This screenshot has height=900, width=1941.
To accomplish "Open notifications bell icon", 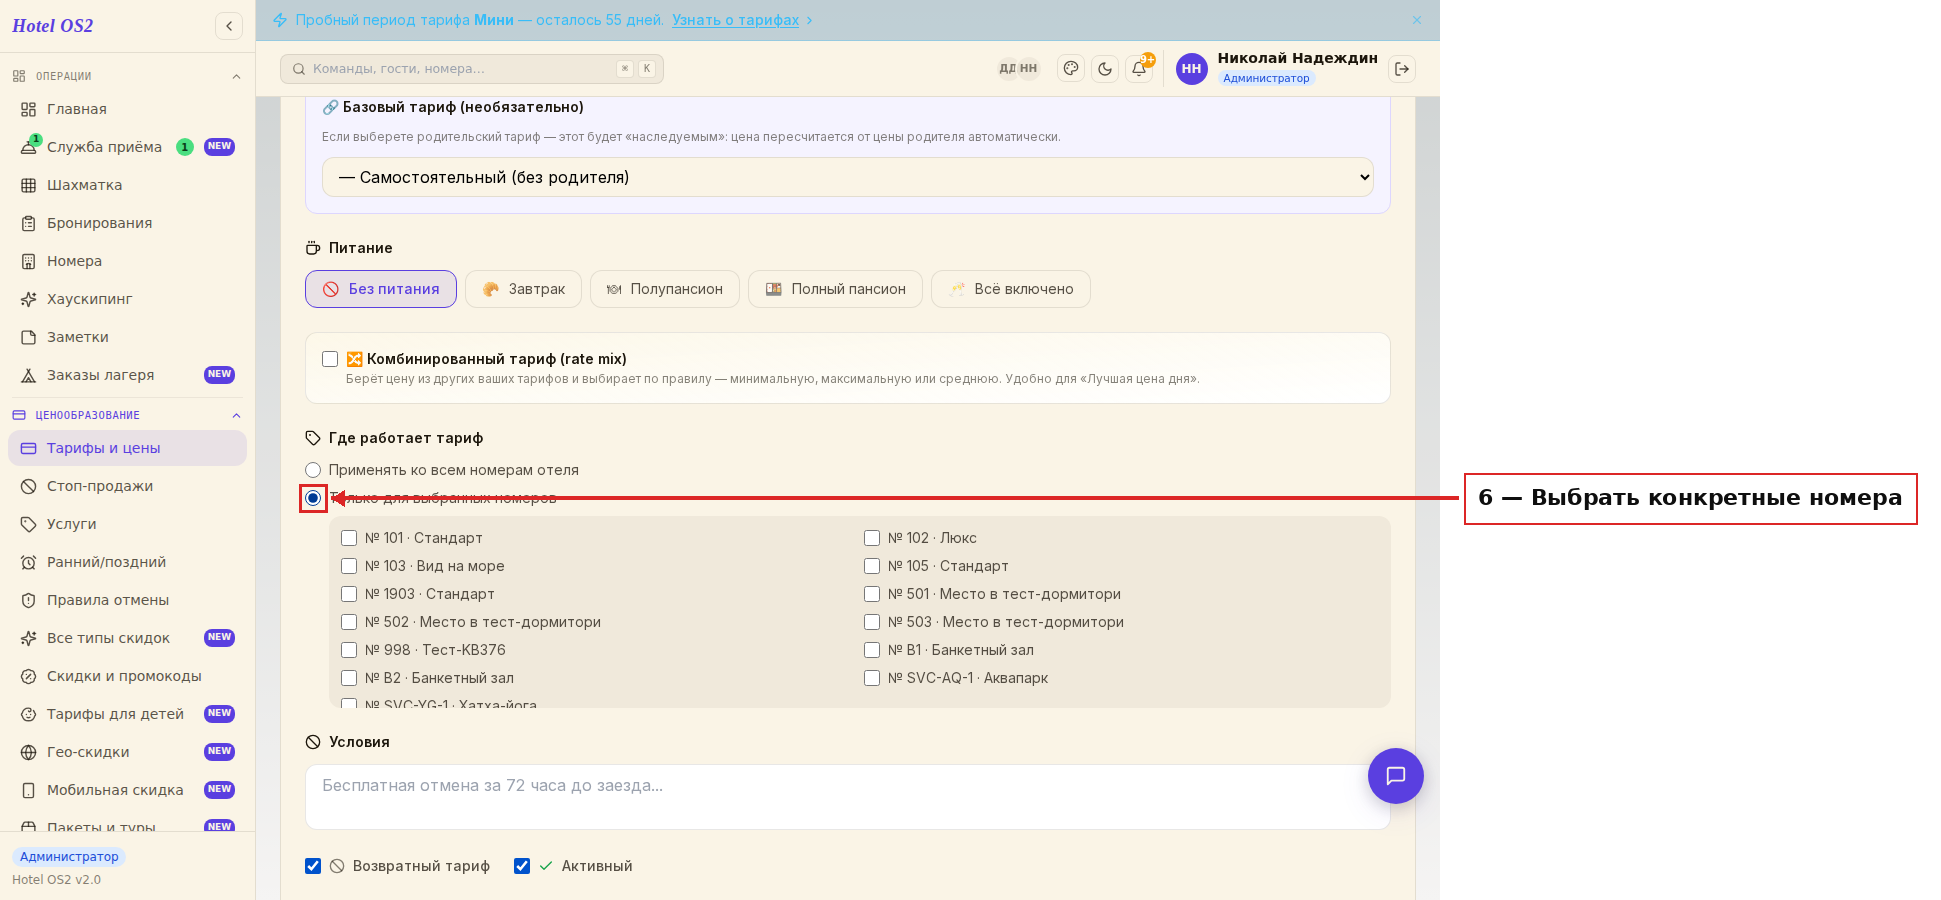I will (1139, 69).
